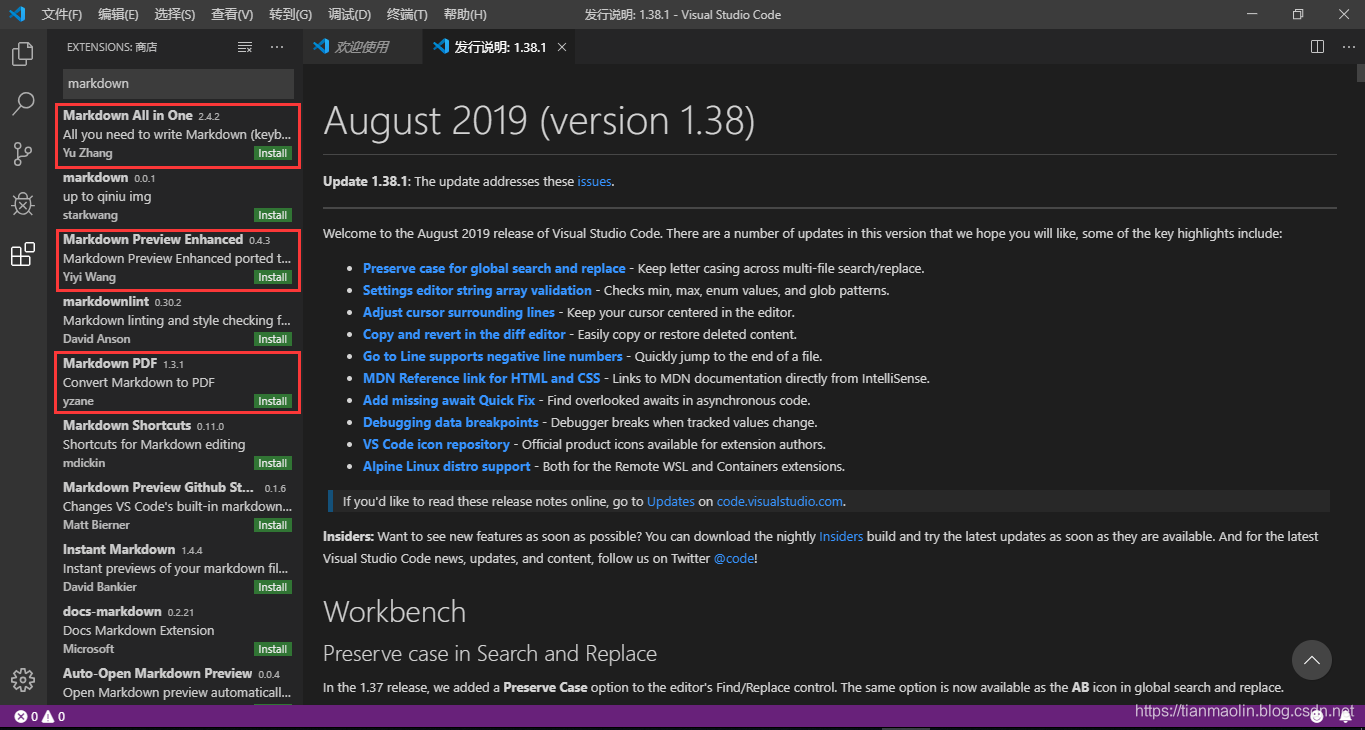Click the clear extensions list icon
Viewport: 1365px width, 730px height.
pyautogui.click(x=245, y=47)
